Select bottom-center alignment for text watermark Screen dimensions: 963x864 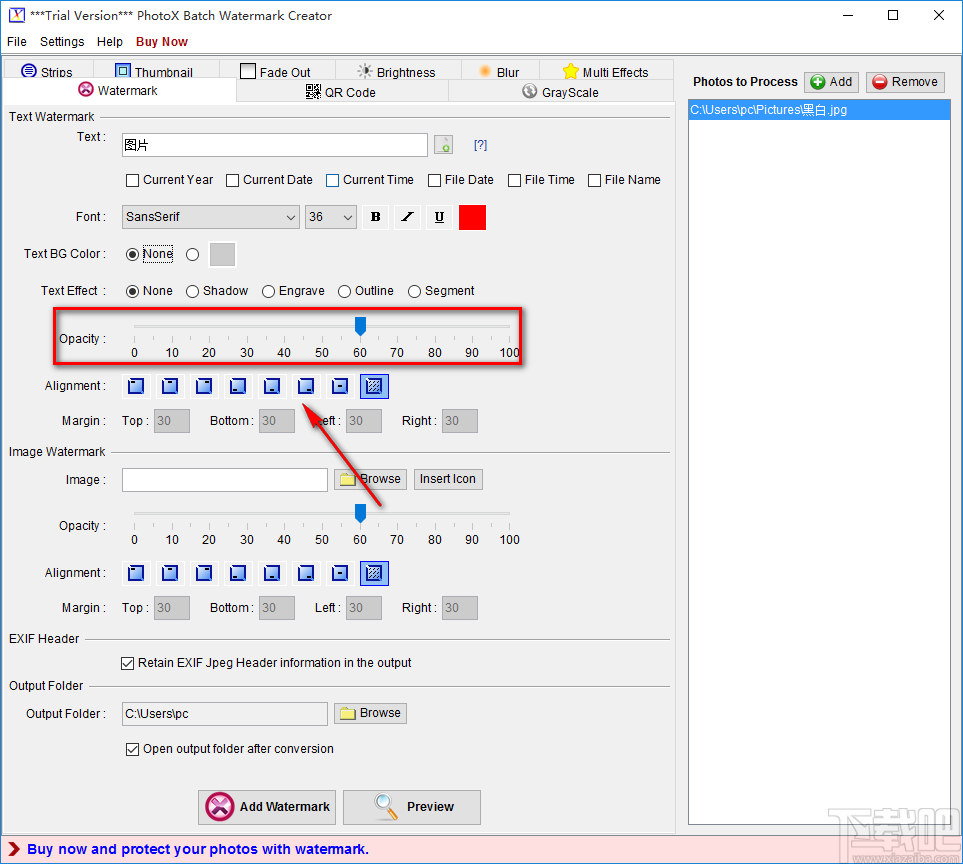click(x=272, y=386)
